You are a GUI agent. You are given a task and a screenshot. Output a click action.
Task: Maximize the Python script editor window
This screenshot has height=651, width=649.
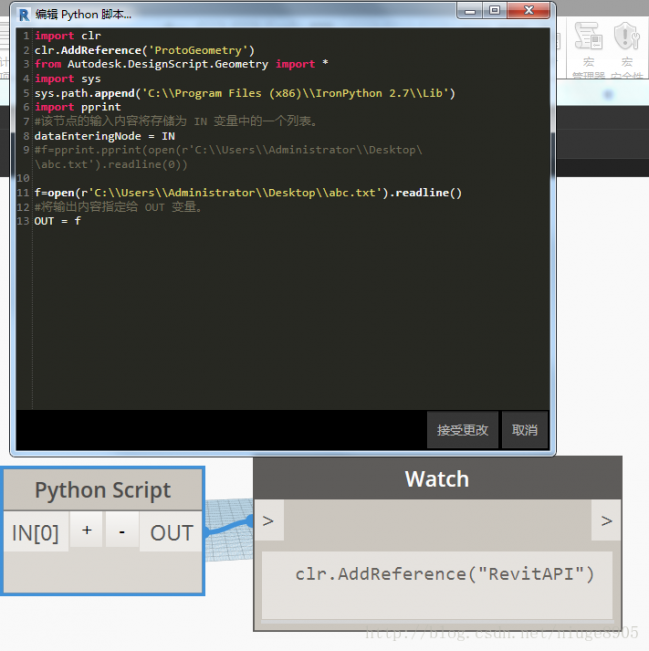[494, 10]
